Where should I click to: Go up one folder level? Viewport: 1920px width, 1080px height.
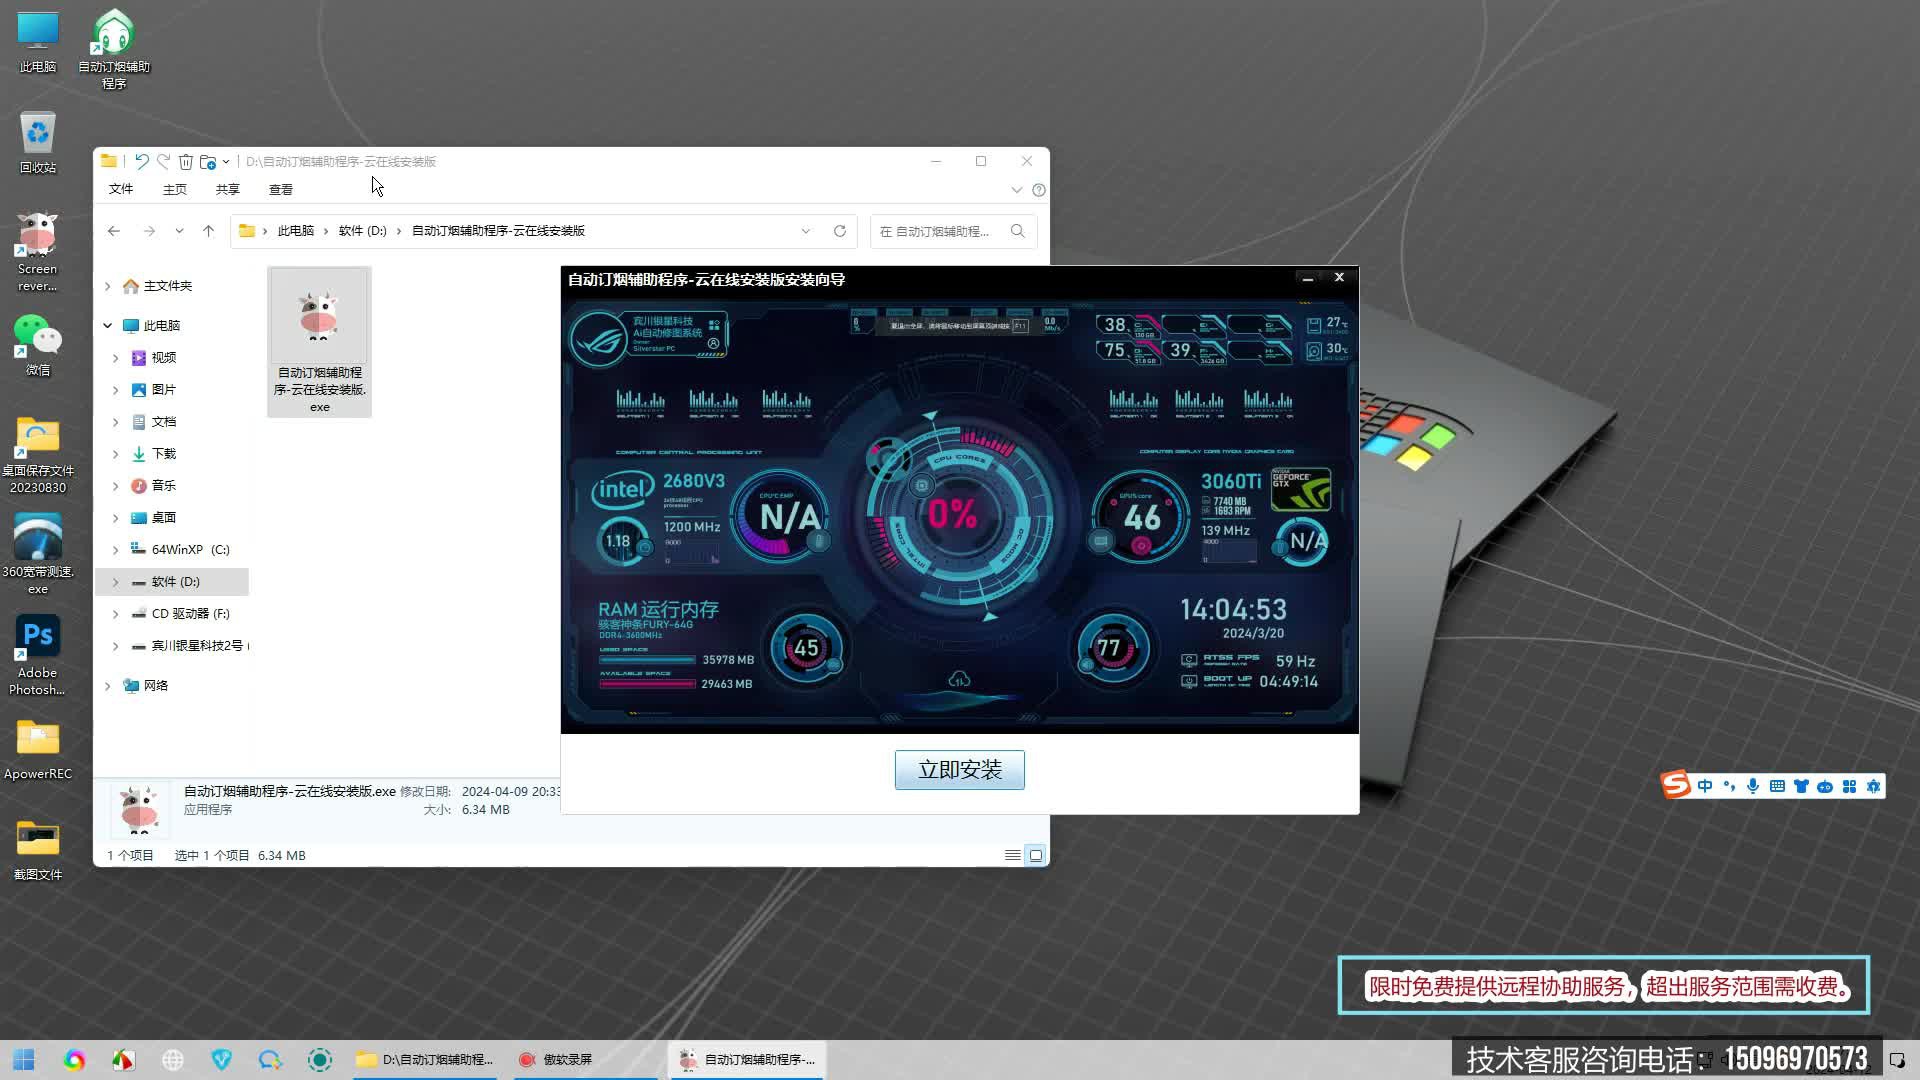208,231
